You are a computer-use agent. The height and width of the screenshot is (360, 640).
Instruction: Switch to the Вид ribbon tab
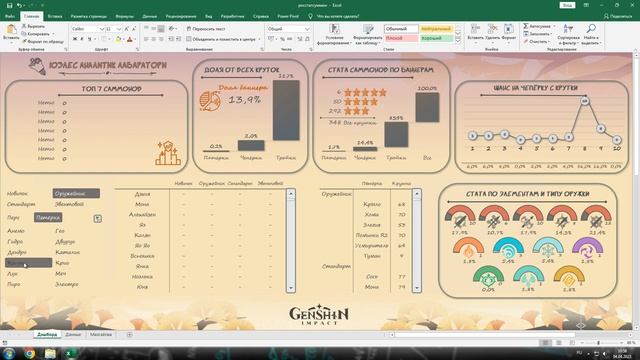point(209,16)
